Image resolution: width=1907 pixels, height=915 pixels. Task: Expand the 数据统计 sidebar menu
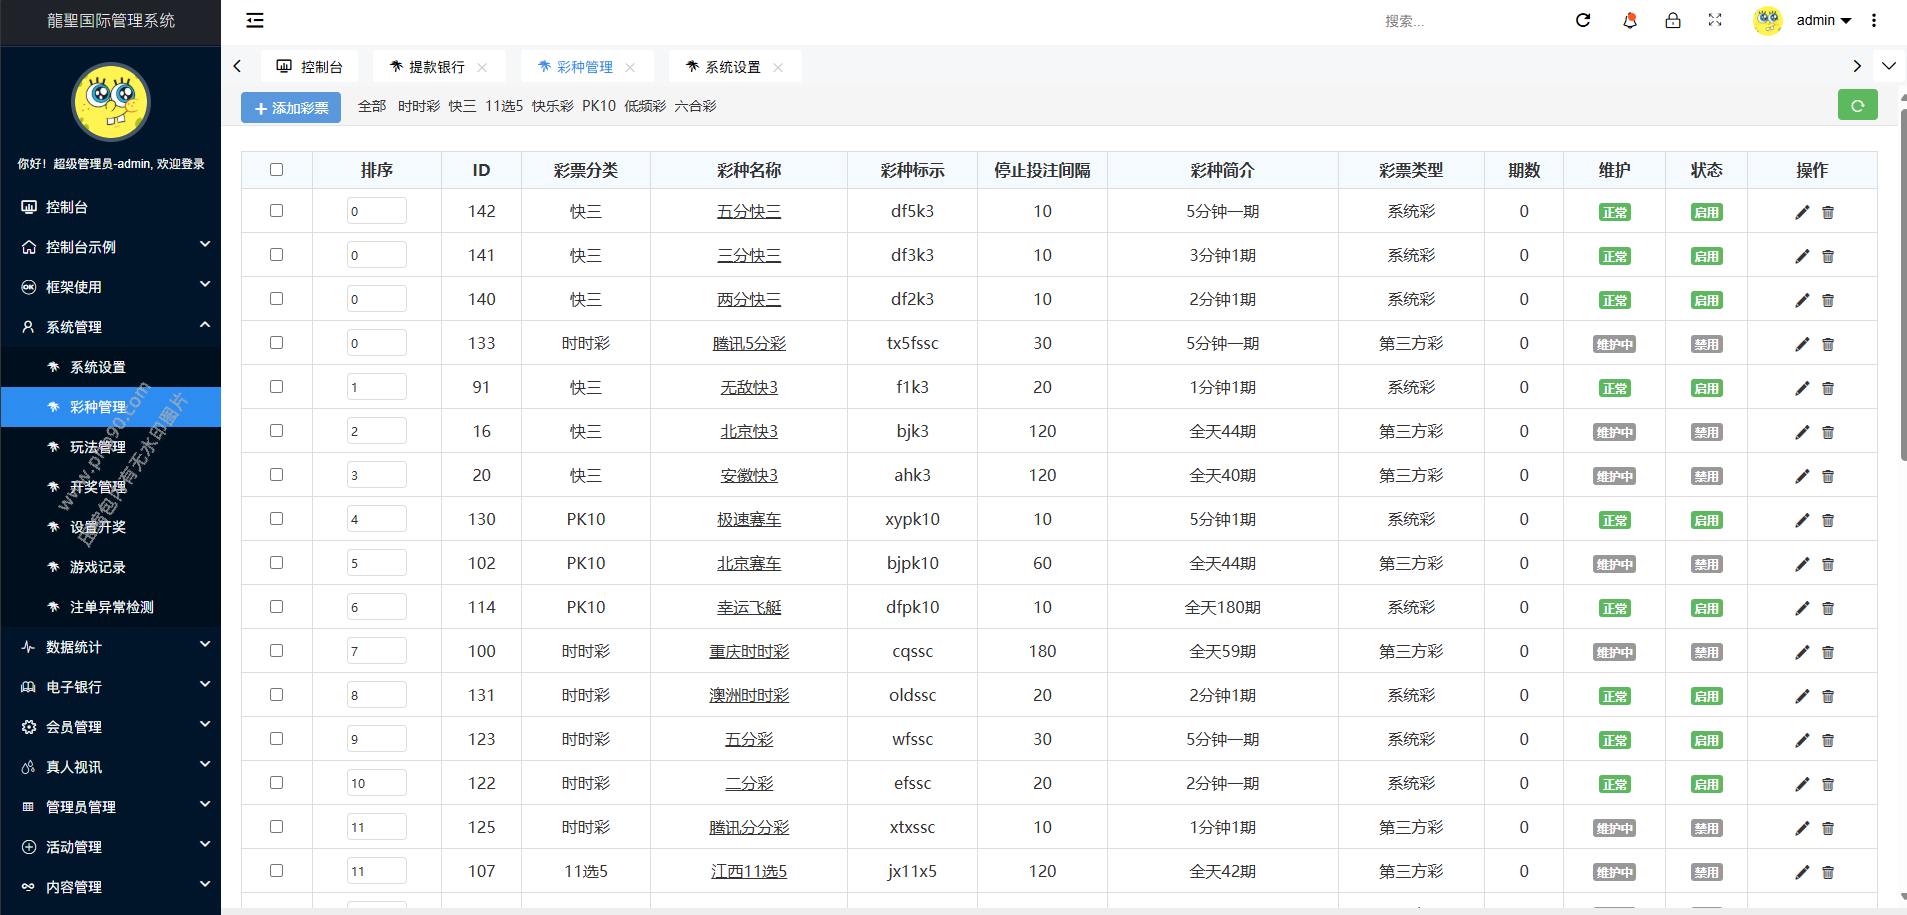pos(110,647)
